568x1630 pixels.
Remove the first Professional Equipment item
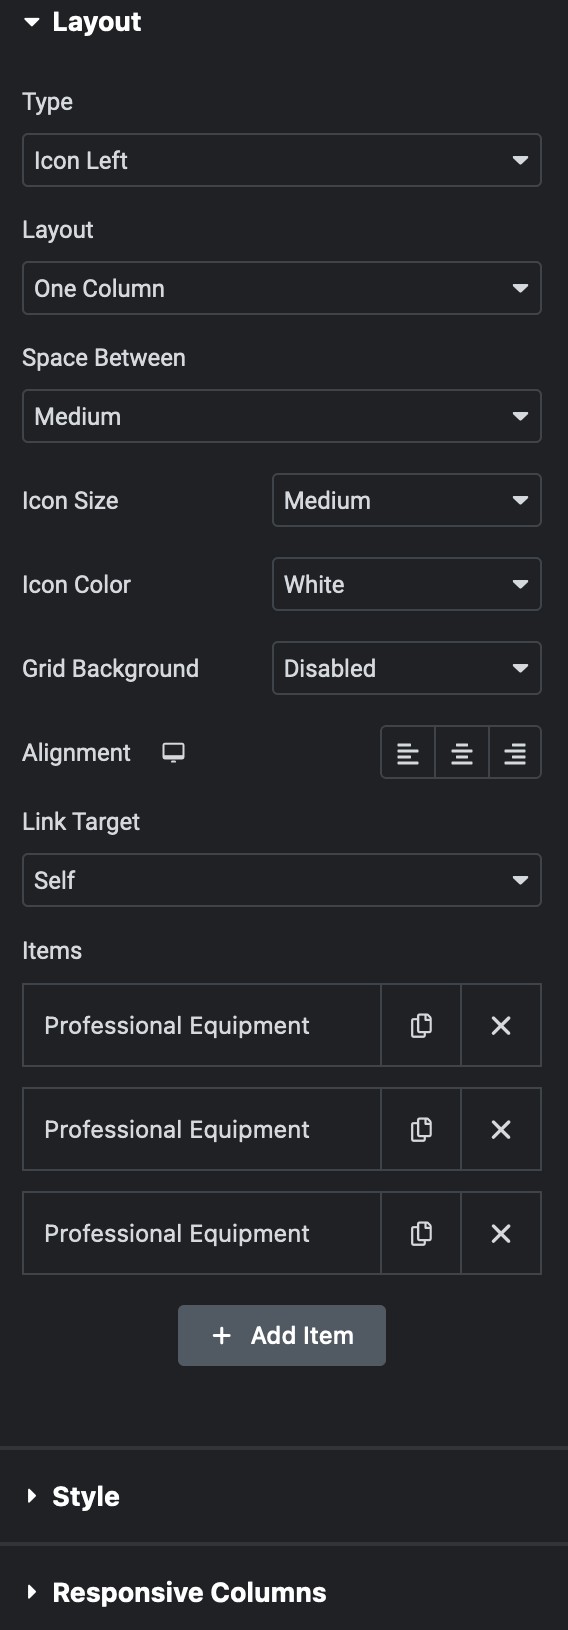(501, 1025)
